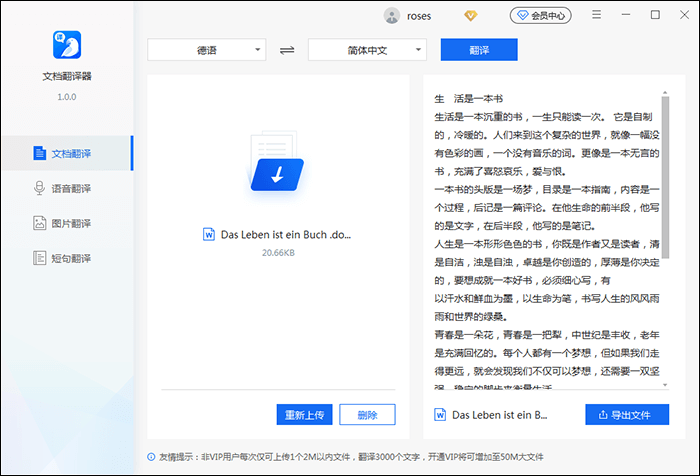Viewport: 700px width, 476px height.
Task: Click the roses username
Action: [x=419, y=16]
